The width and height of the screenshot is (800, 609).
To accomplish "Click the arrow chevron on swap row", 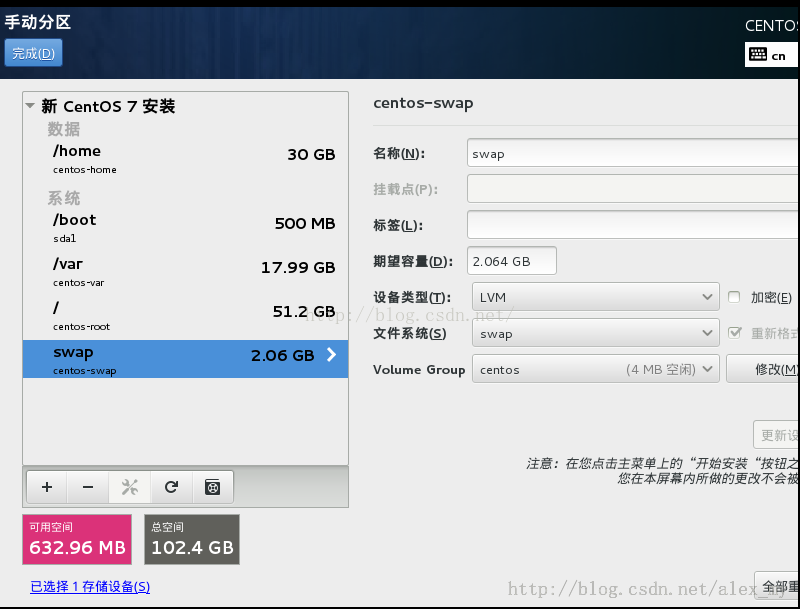I will [331, 354].
